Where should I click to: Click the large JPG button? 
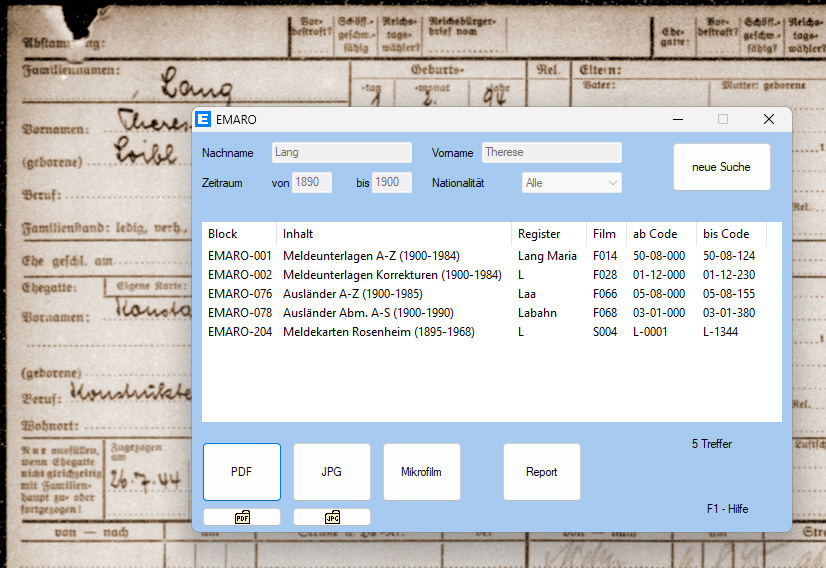[332, 472]
